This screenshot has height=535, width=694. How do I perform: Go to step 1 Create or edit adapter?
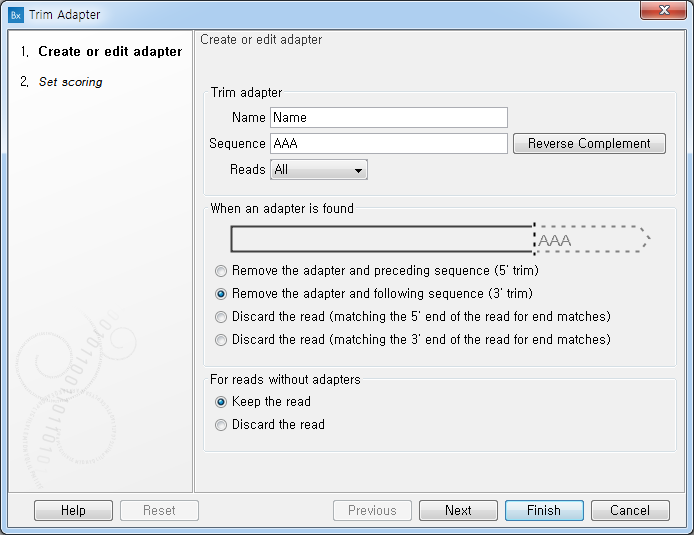[x=110, y=51]
